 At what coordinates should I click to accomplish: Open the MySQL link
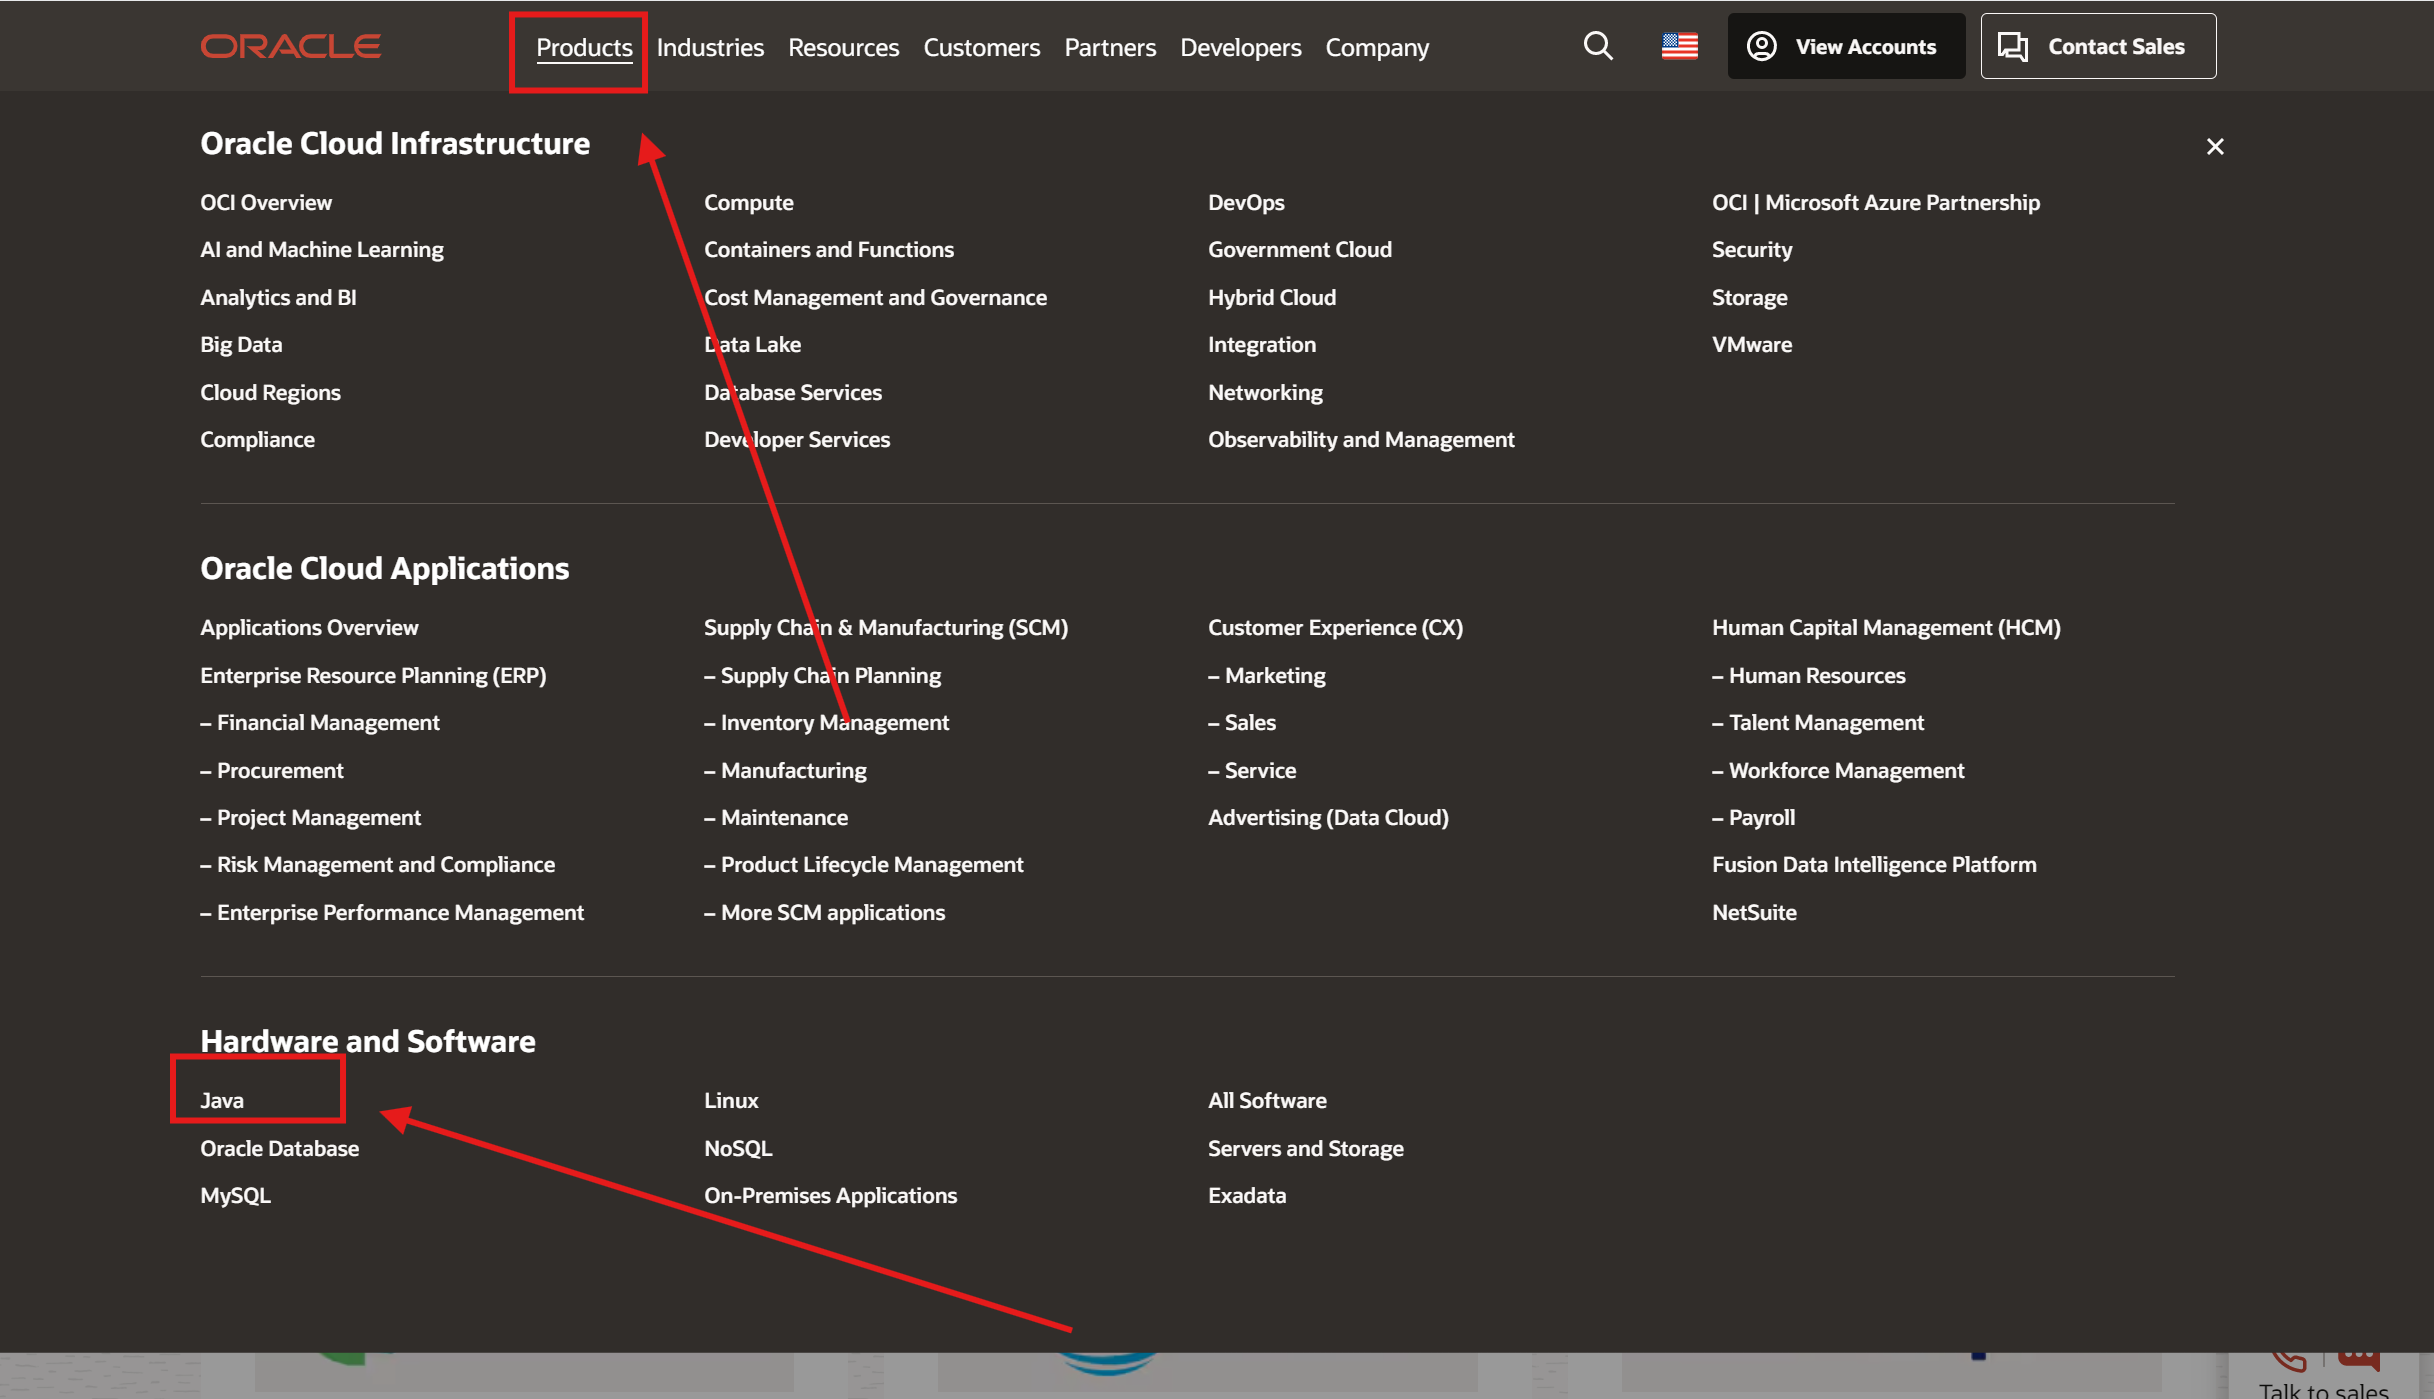(235, 1195)
